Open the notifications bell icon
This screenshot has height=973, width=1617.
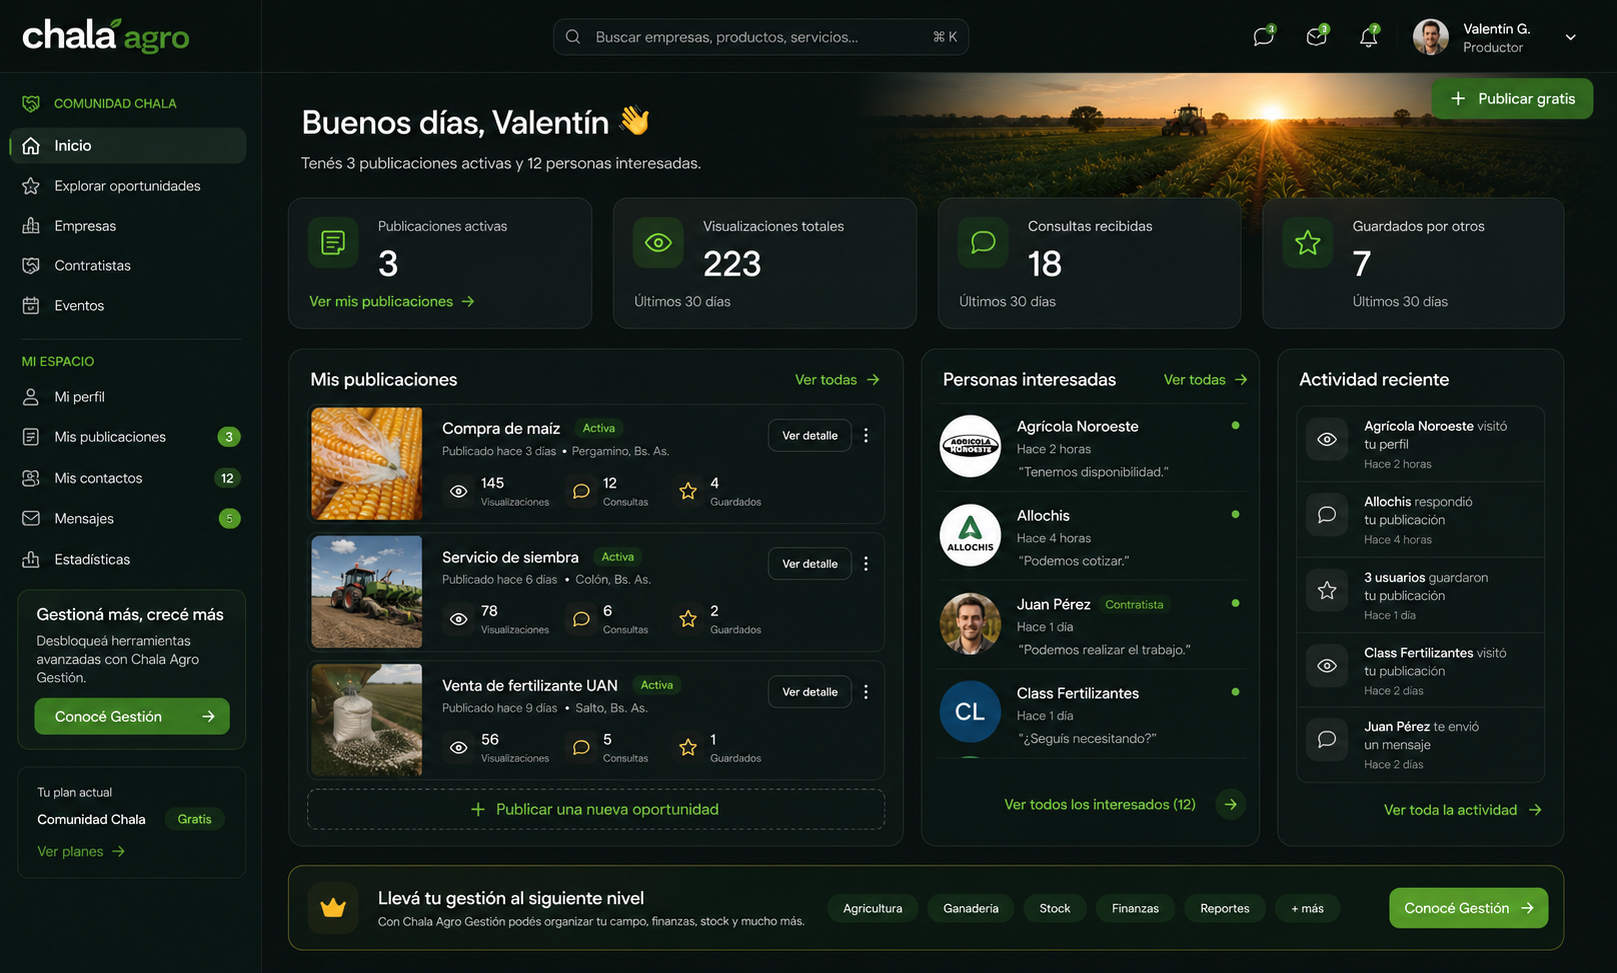pyautogui.click(x=1369, y=37)
